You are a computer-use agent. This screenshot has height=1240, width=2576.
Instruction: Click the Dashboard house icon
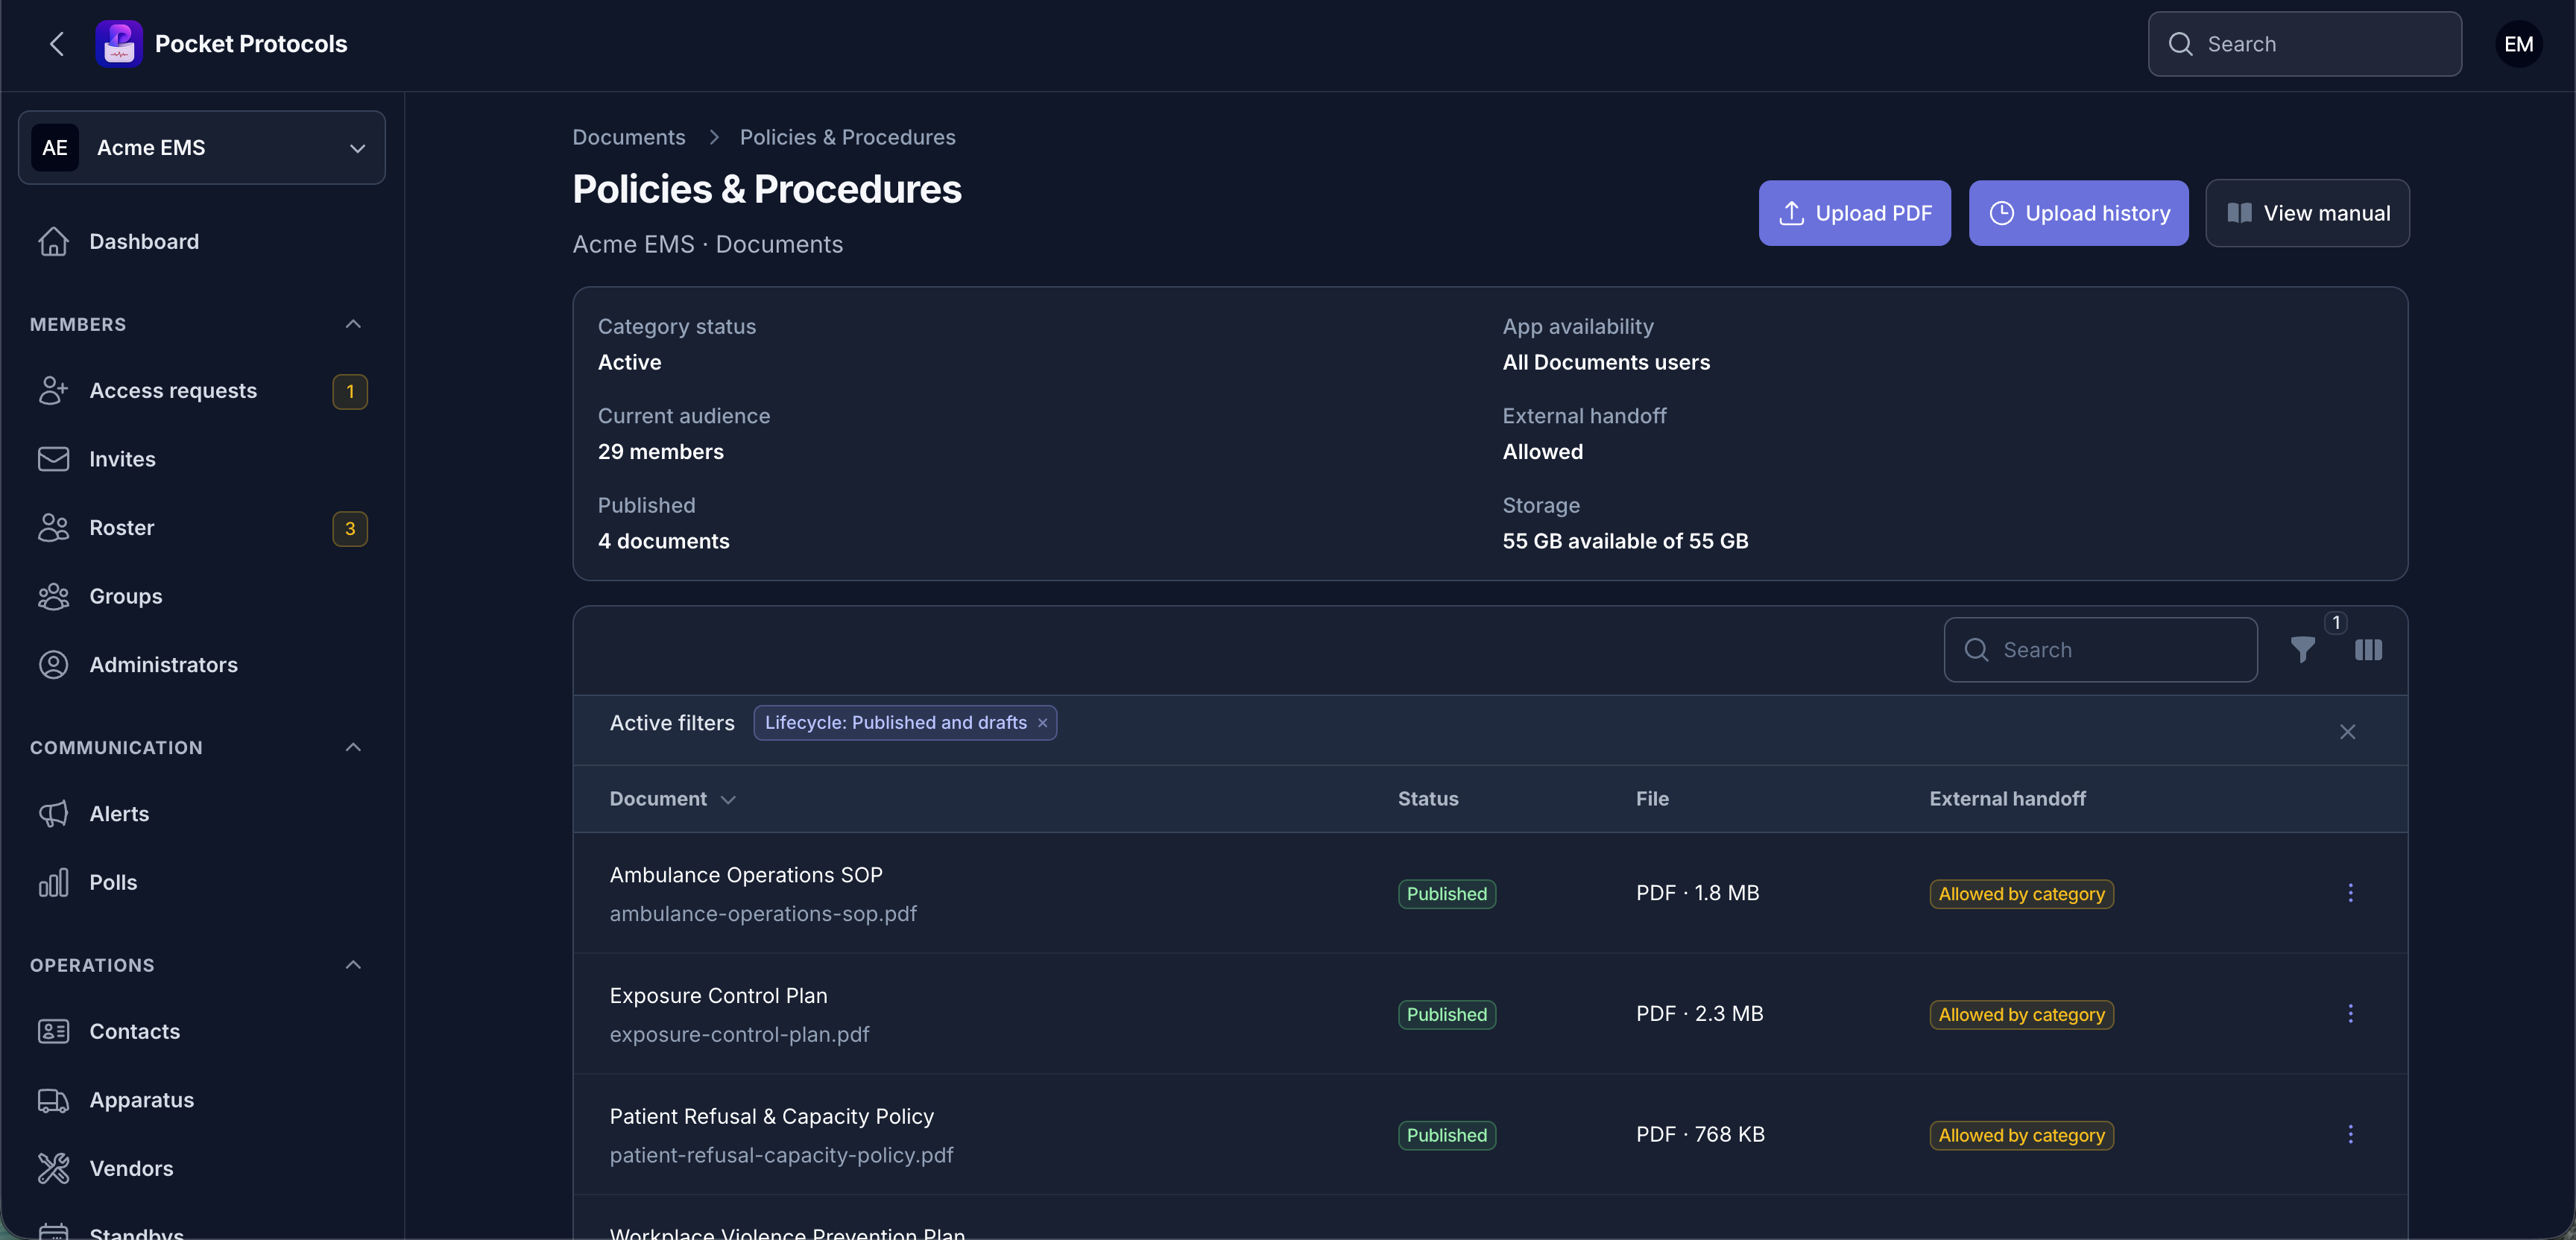click(x=53, y=242)
